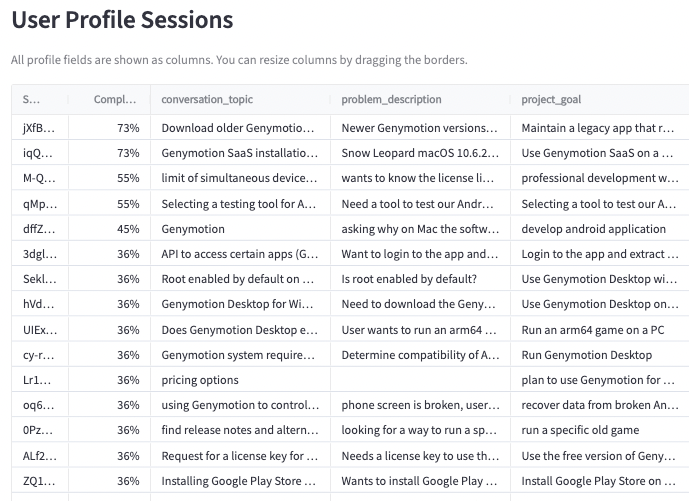The height and width of the screenshot is (501, 689).
Task: Click session ID ZQ1... cell
Action: [40, 481]
